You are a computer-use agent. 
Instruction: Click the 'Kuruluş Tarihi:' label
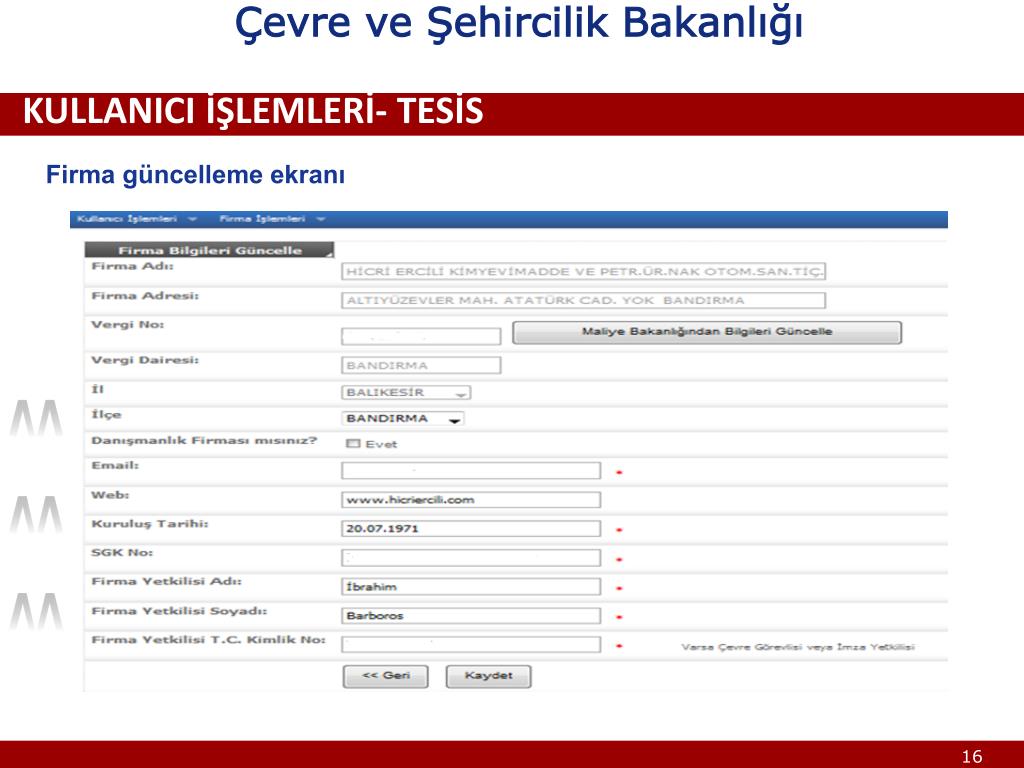tap(150, 524)
